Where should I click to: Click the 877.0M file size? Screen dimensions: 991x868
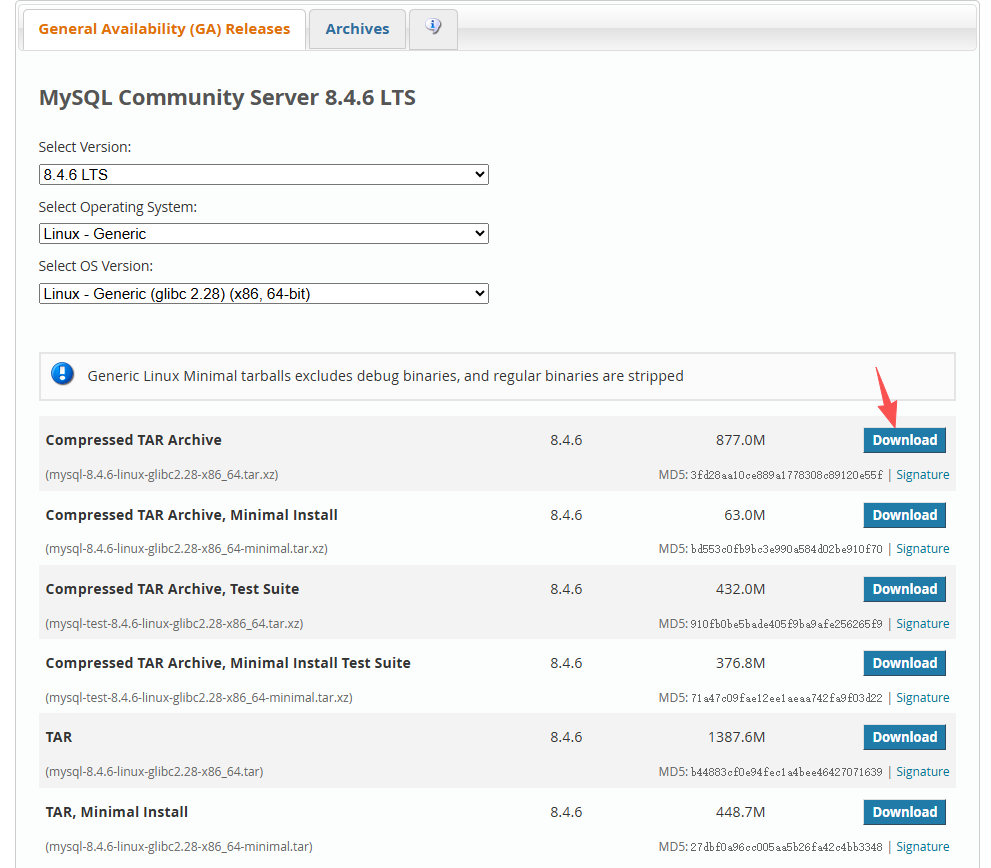[x=740, y=440]
